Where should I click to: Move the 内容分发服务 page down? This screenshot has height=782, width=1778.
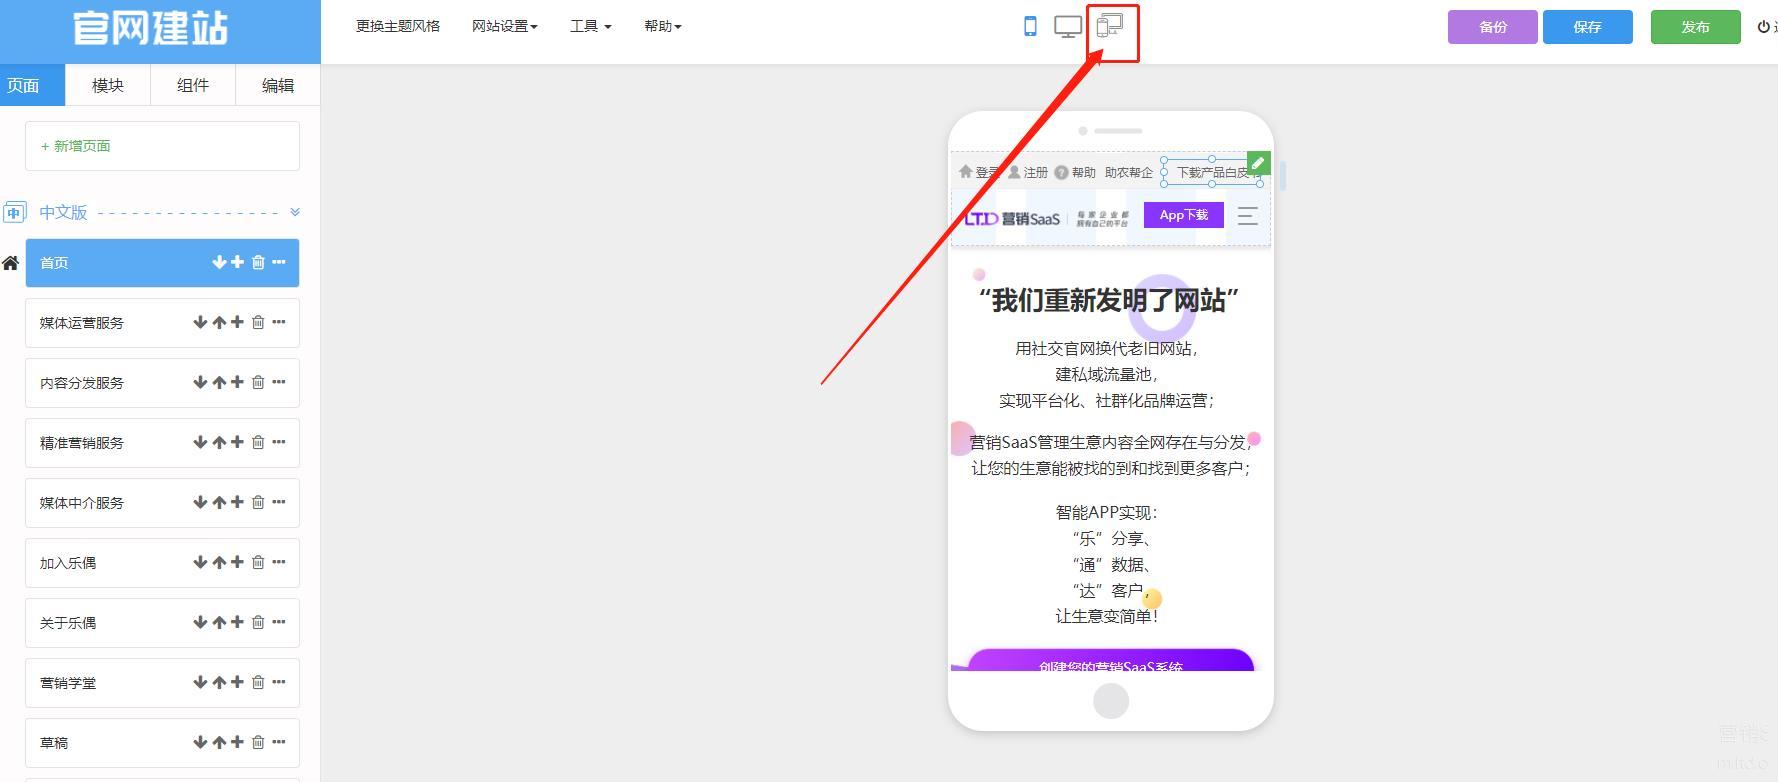pos(200,382)
